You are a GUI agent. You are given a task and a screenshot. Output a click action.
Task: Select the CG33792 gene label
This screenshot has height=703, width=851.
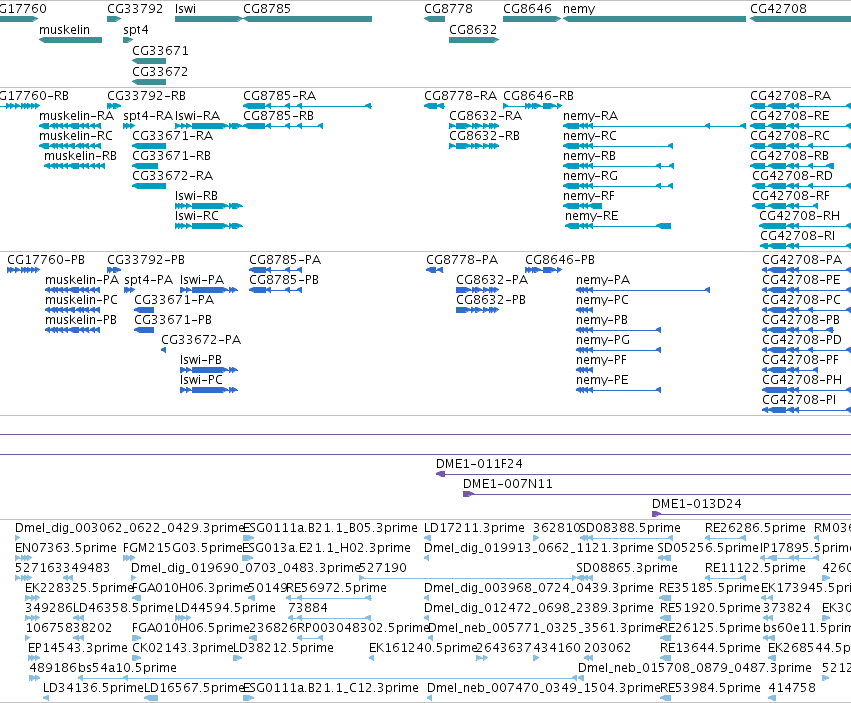coord(135,9)
